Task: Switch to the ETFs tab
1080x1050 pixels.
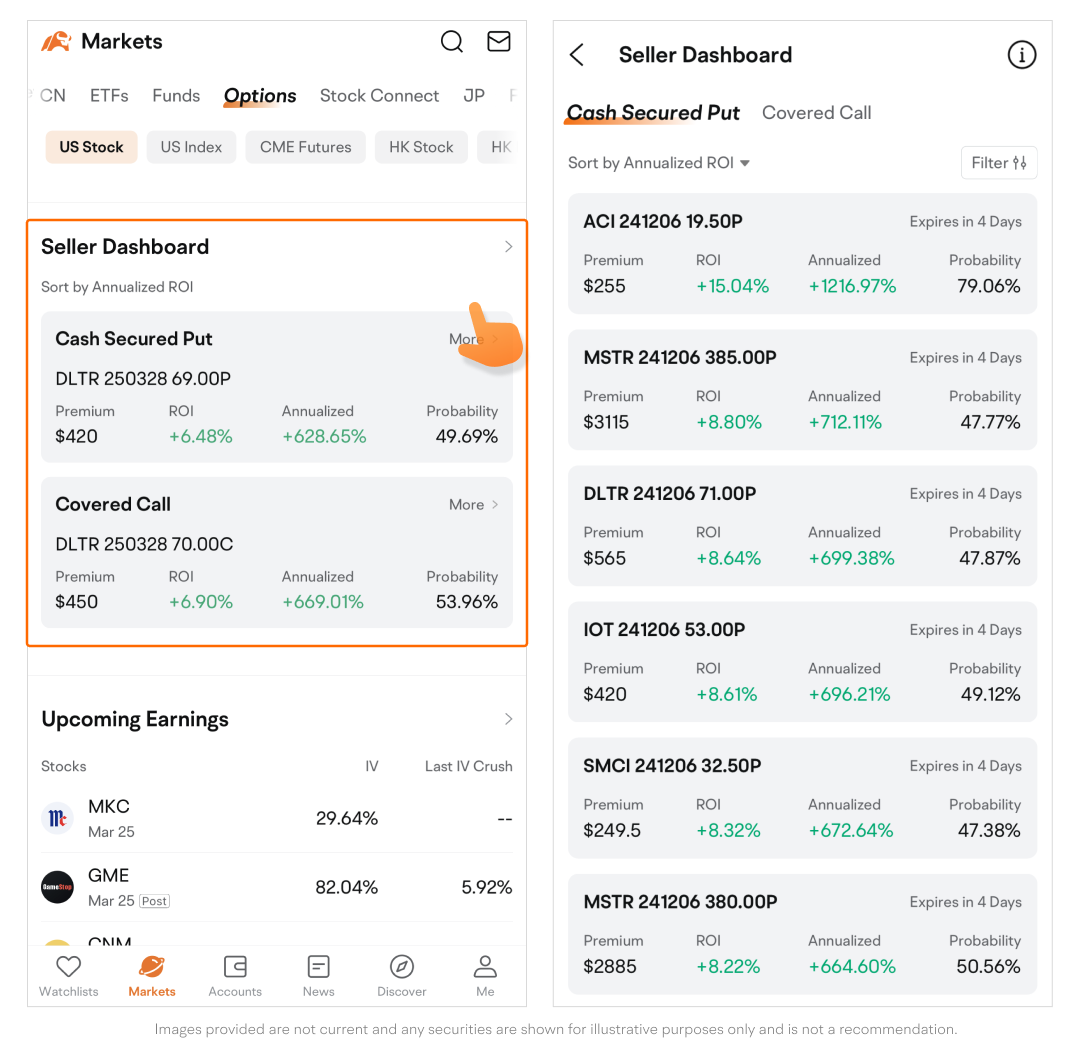Action: [109, 96]
